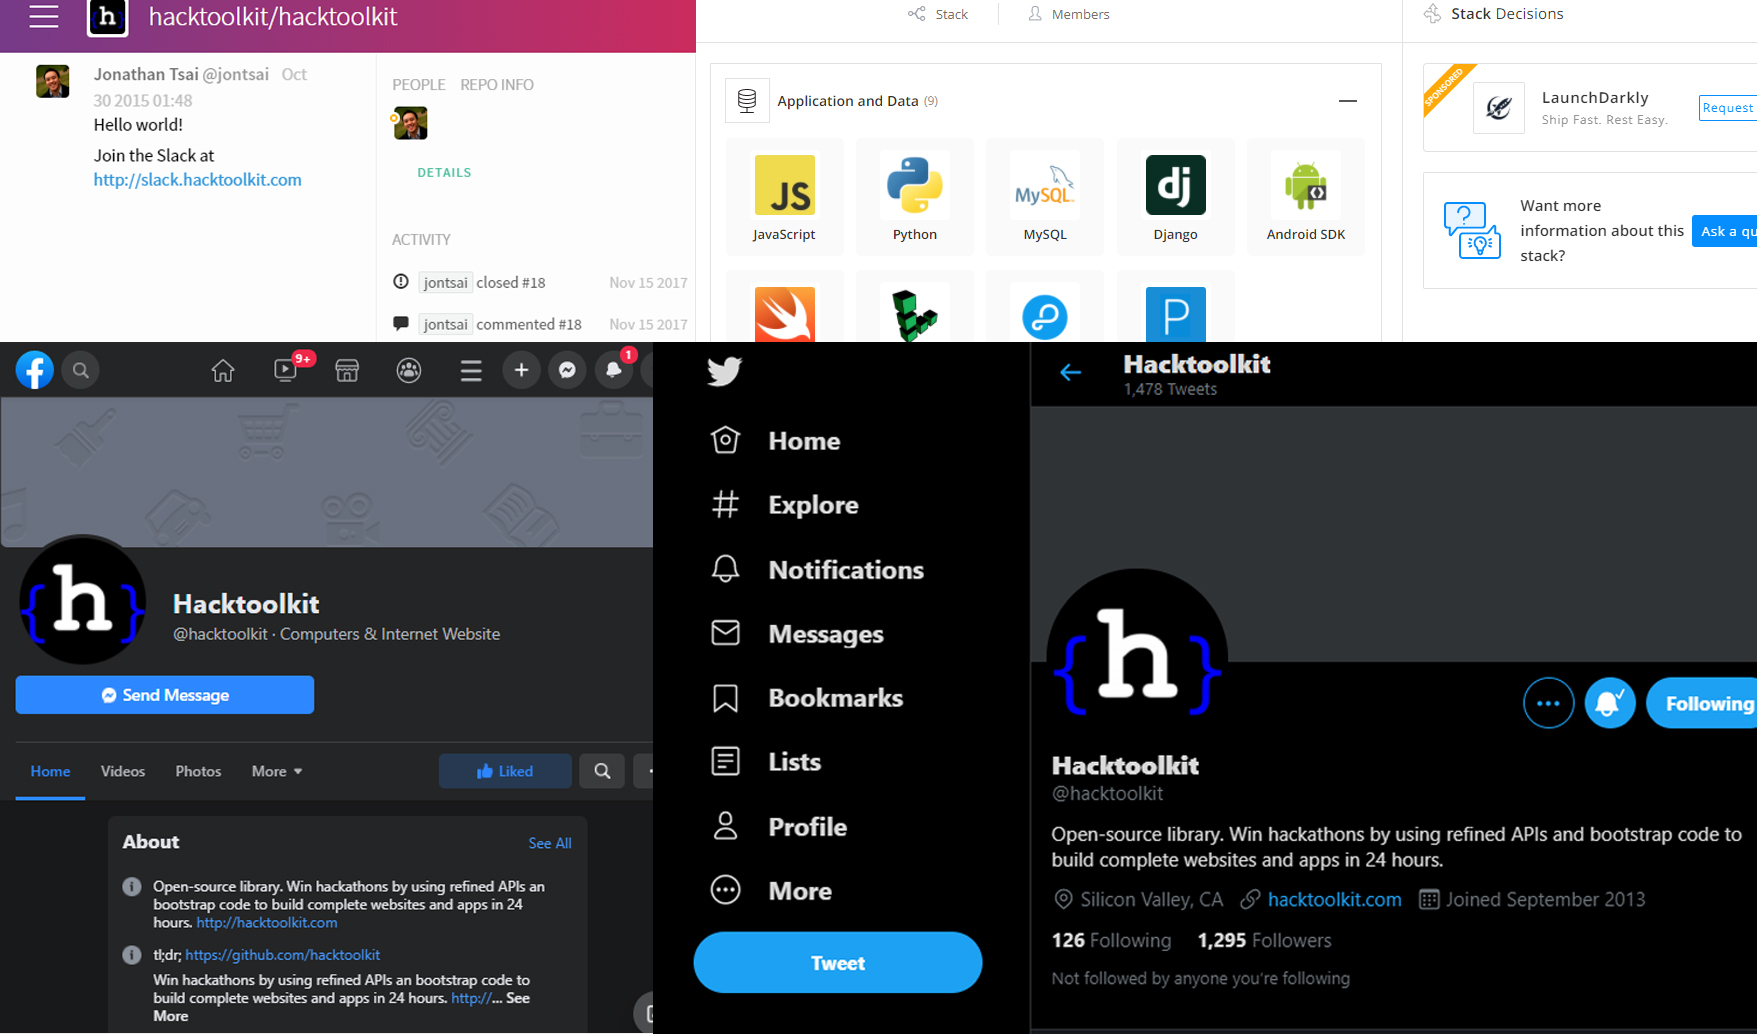Open Twitter Profile

(779, 827)
